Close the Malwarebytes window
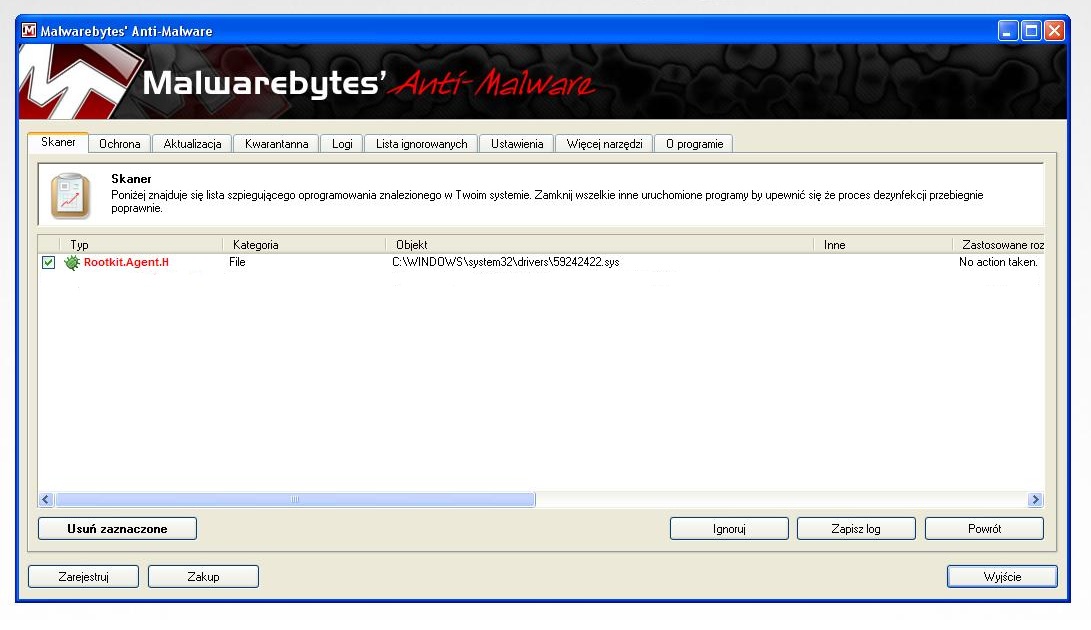Image resolution: width=1091 pixels, height=630 pixels. click(x=1054, y=31)
